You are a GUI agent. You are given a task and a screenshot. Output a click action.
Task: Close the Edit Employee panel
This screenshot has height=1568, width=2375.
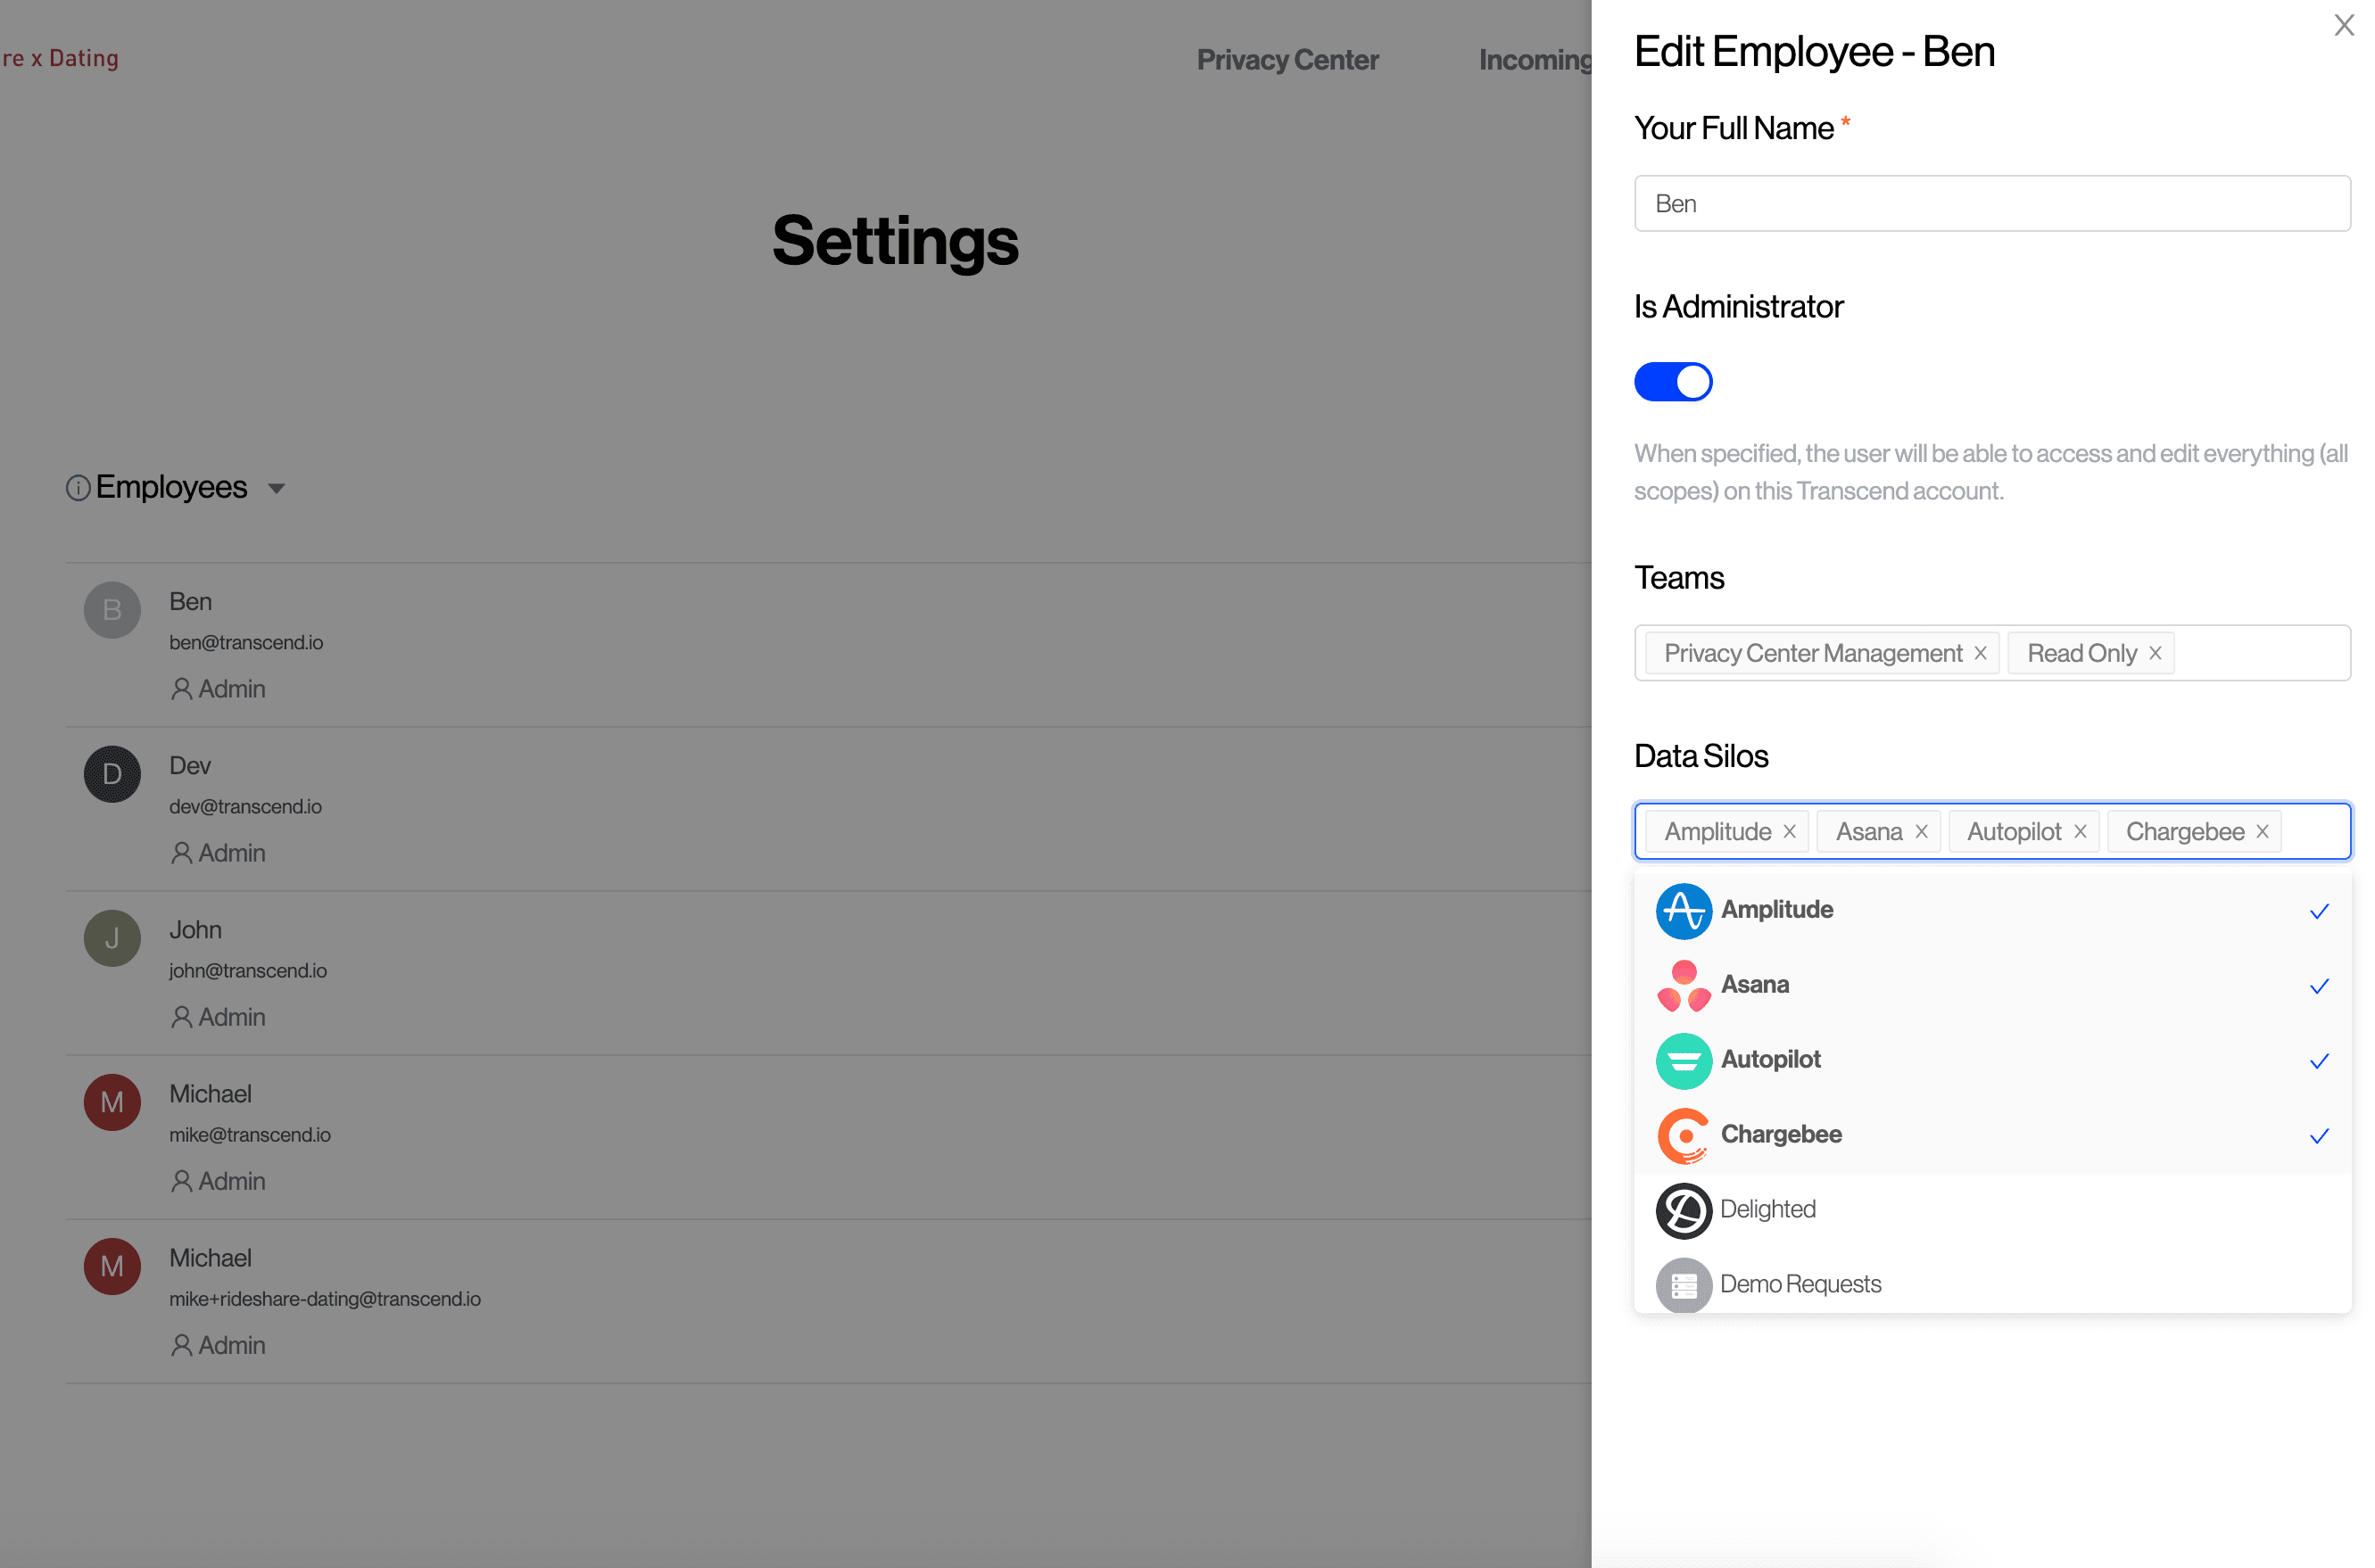2343,26
